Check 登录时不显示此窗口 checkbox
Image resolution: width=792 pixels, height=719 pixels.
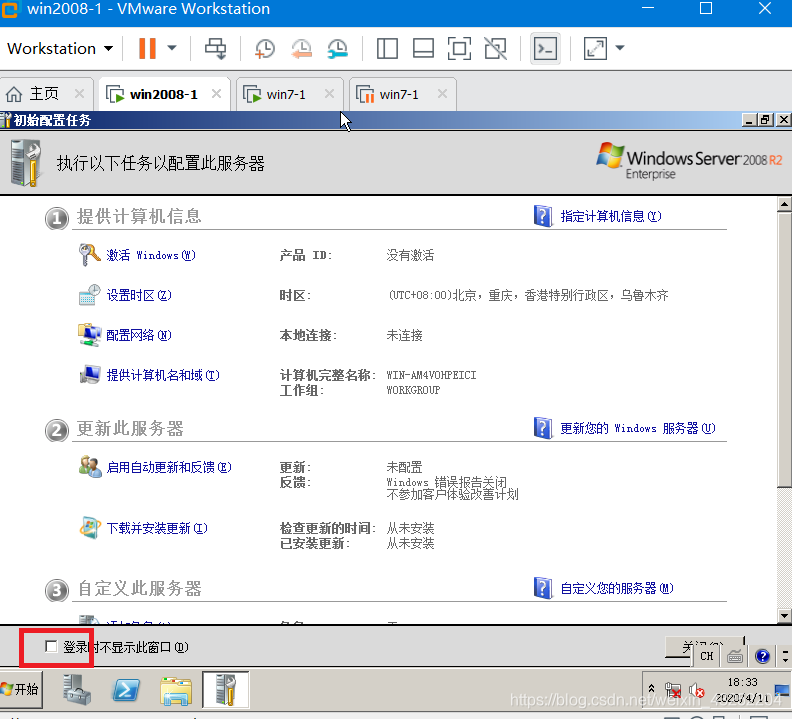(x=51, y=646)
